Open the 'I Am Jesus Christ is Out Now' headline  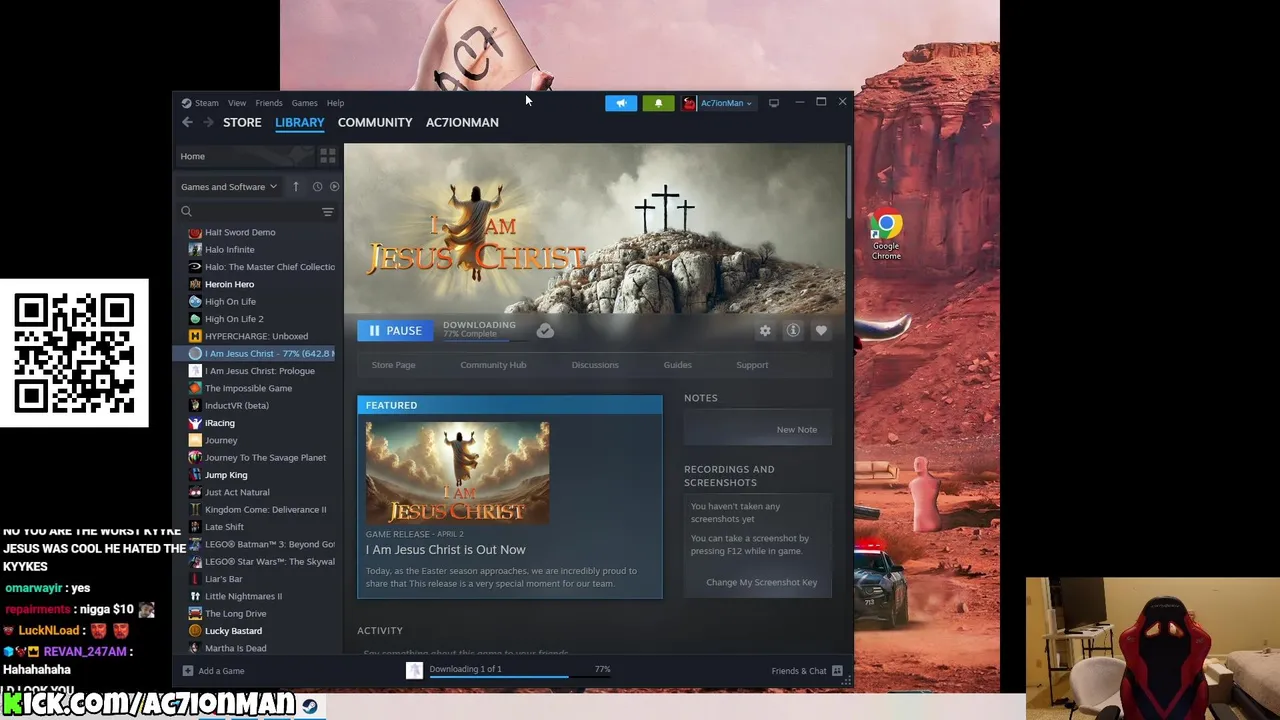tap(445, 550)
